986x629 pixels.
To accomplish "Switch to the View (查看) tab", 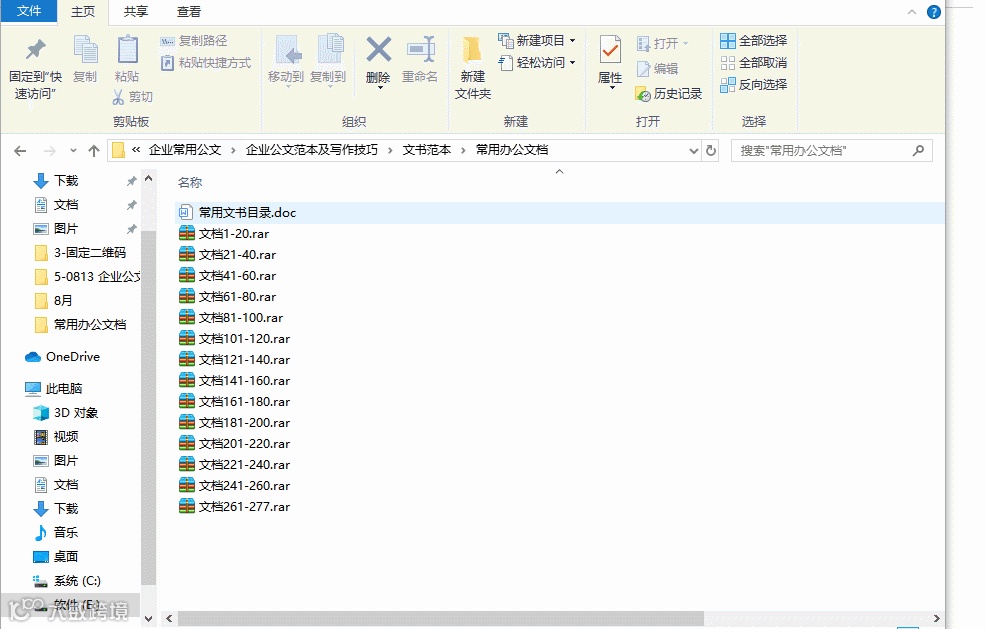I will (x=189, y=12).
